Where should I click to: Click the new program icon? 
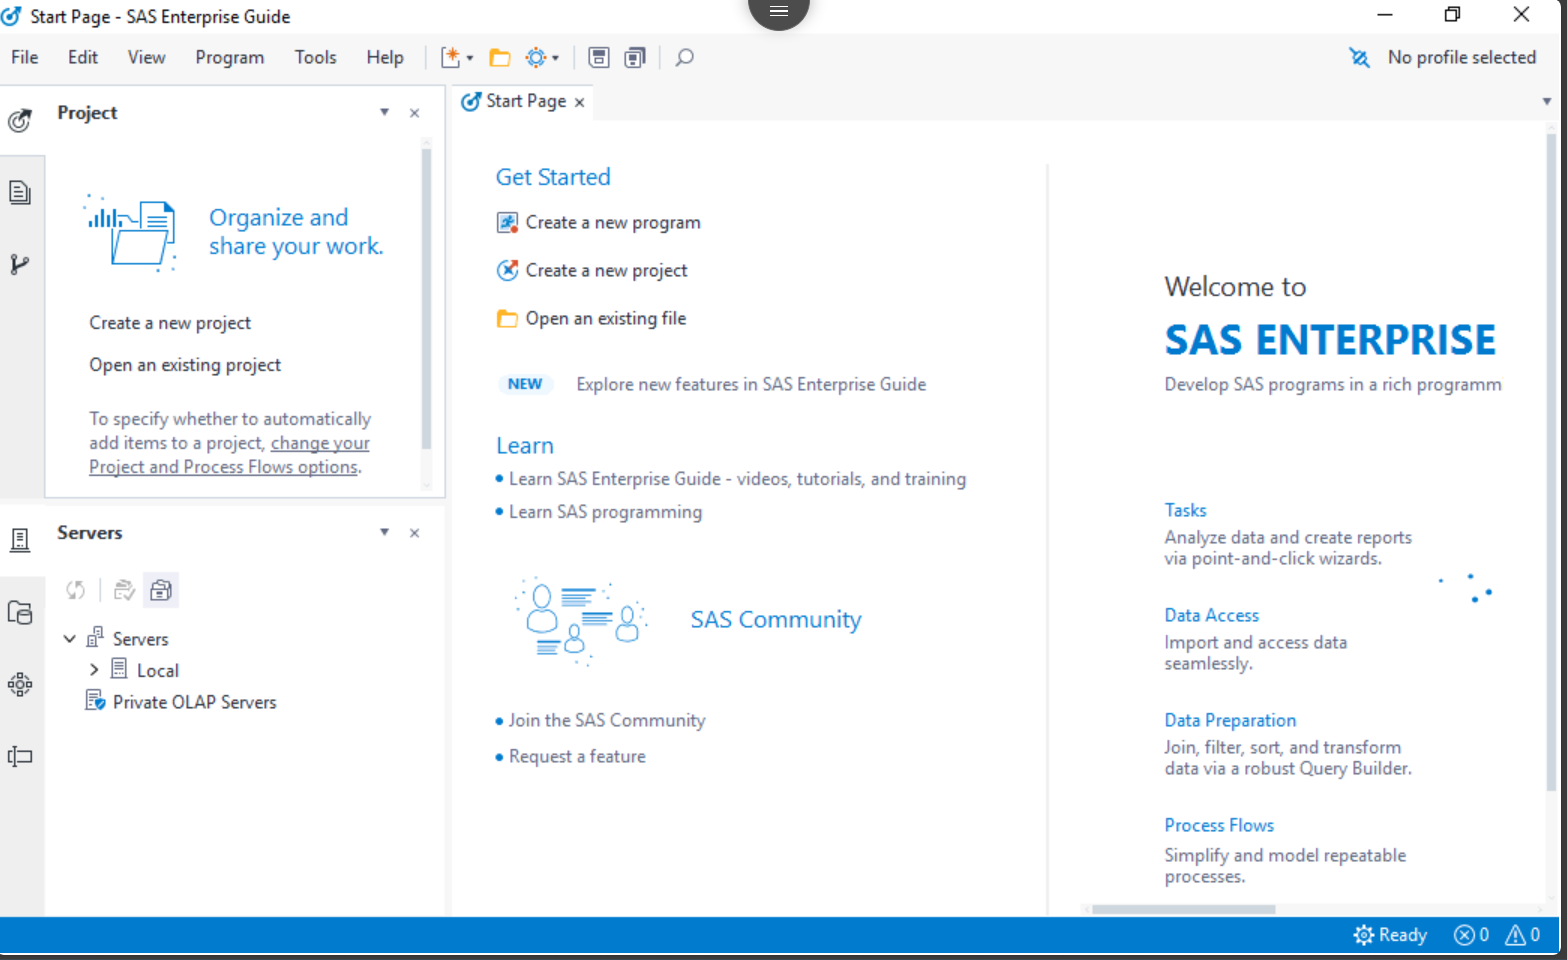(508, 222)
